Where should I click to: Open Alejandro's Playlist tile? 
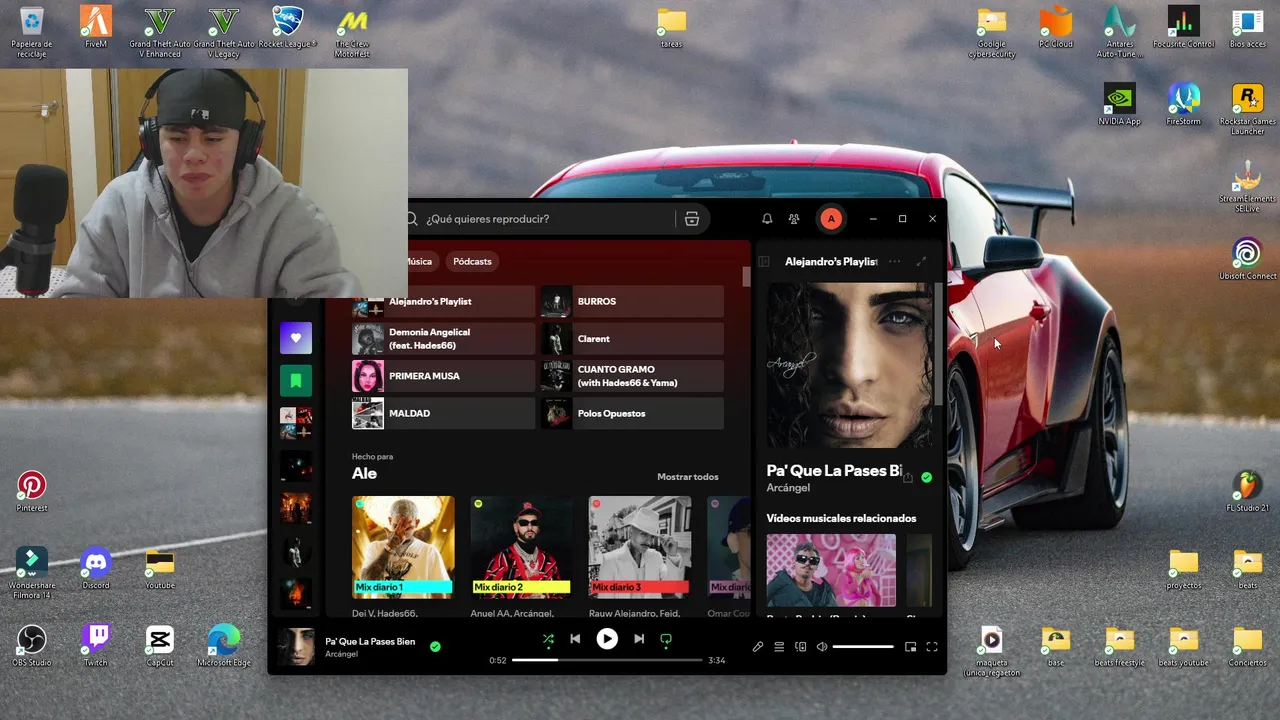443,301
